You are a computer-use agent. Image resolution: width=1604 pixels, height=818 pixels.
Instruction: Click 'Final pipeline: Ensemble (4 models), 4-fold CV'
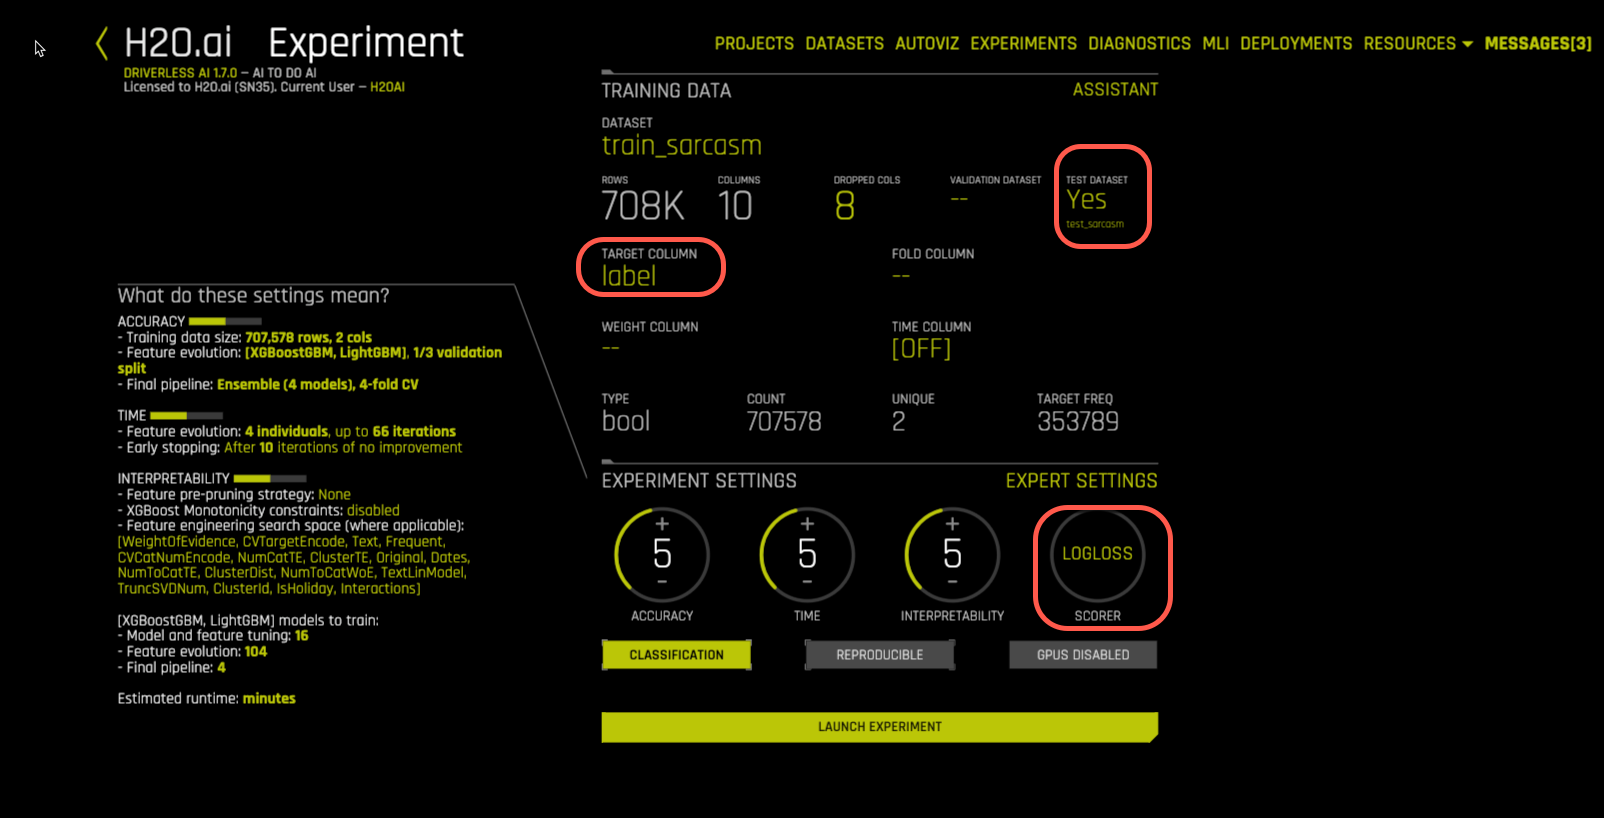point(268,385)
